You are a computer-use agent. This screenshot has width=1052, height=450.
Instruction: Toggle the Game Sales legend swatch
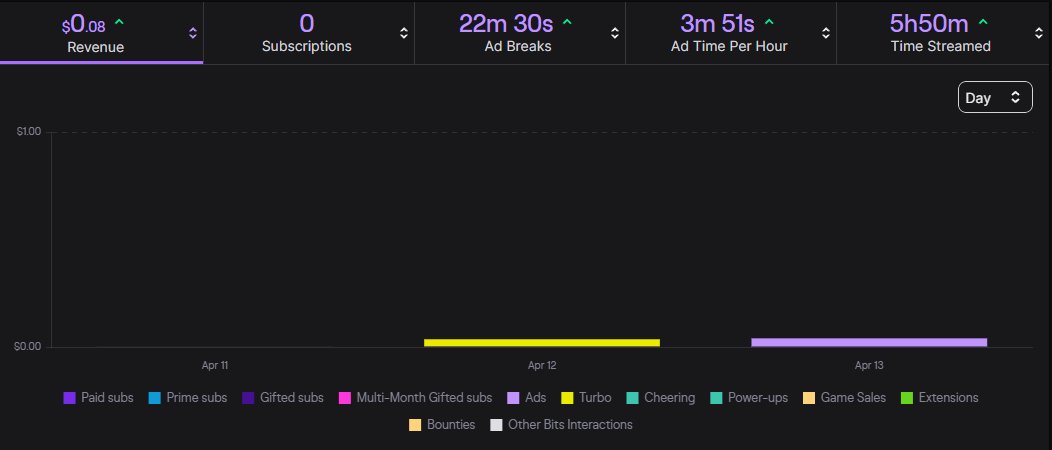point(809,398)
